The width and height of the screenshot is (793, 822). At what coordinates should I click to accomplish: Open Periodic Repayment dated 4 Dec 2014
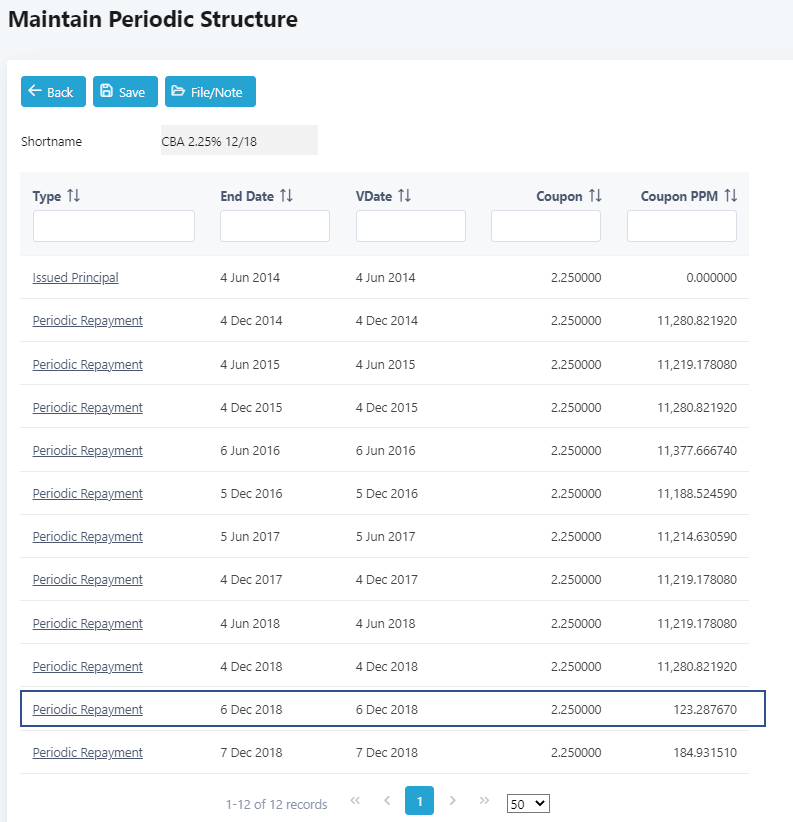click(87, 321)
